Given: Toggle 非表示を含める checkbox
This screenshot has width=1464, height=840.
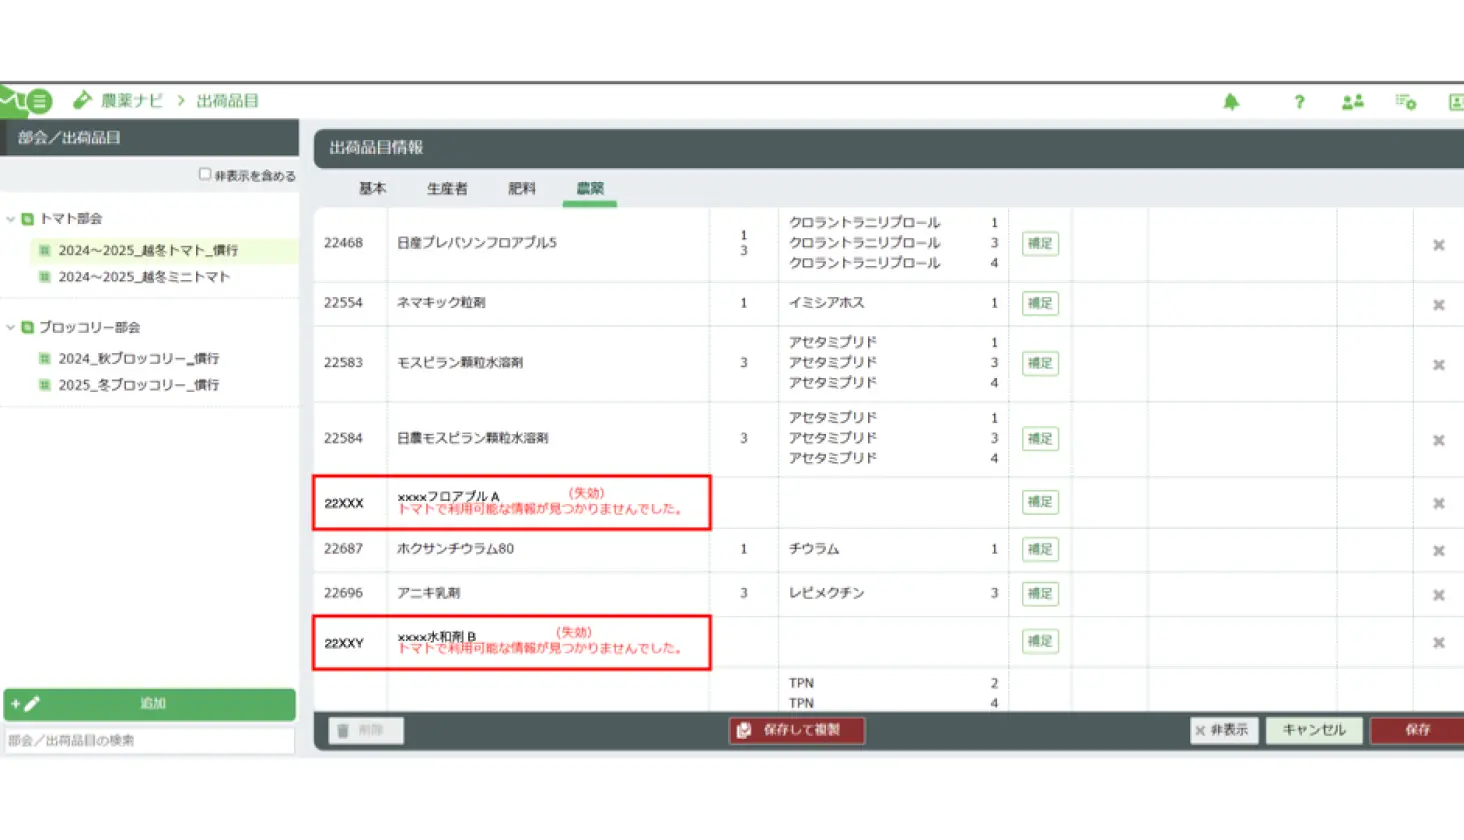Looking at the screenshot, I should click(x=205, y=174).
